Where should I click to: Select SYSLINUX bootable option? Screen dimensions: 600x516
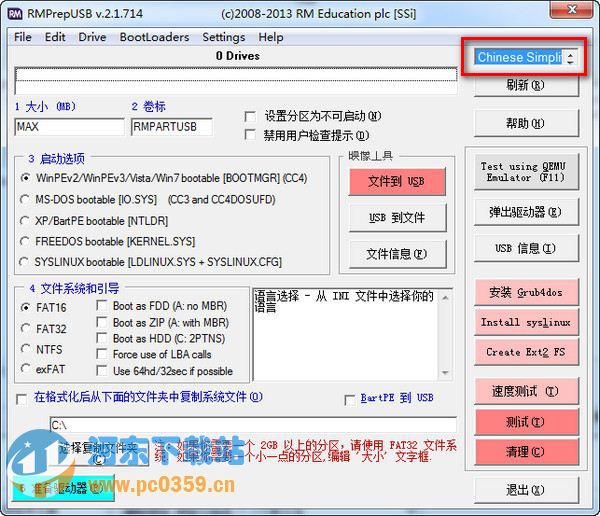24,262
